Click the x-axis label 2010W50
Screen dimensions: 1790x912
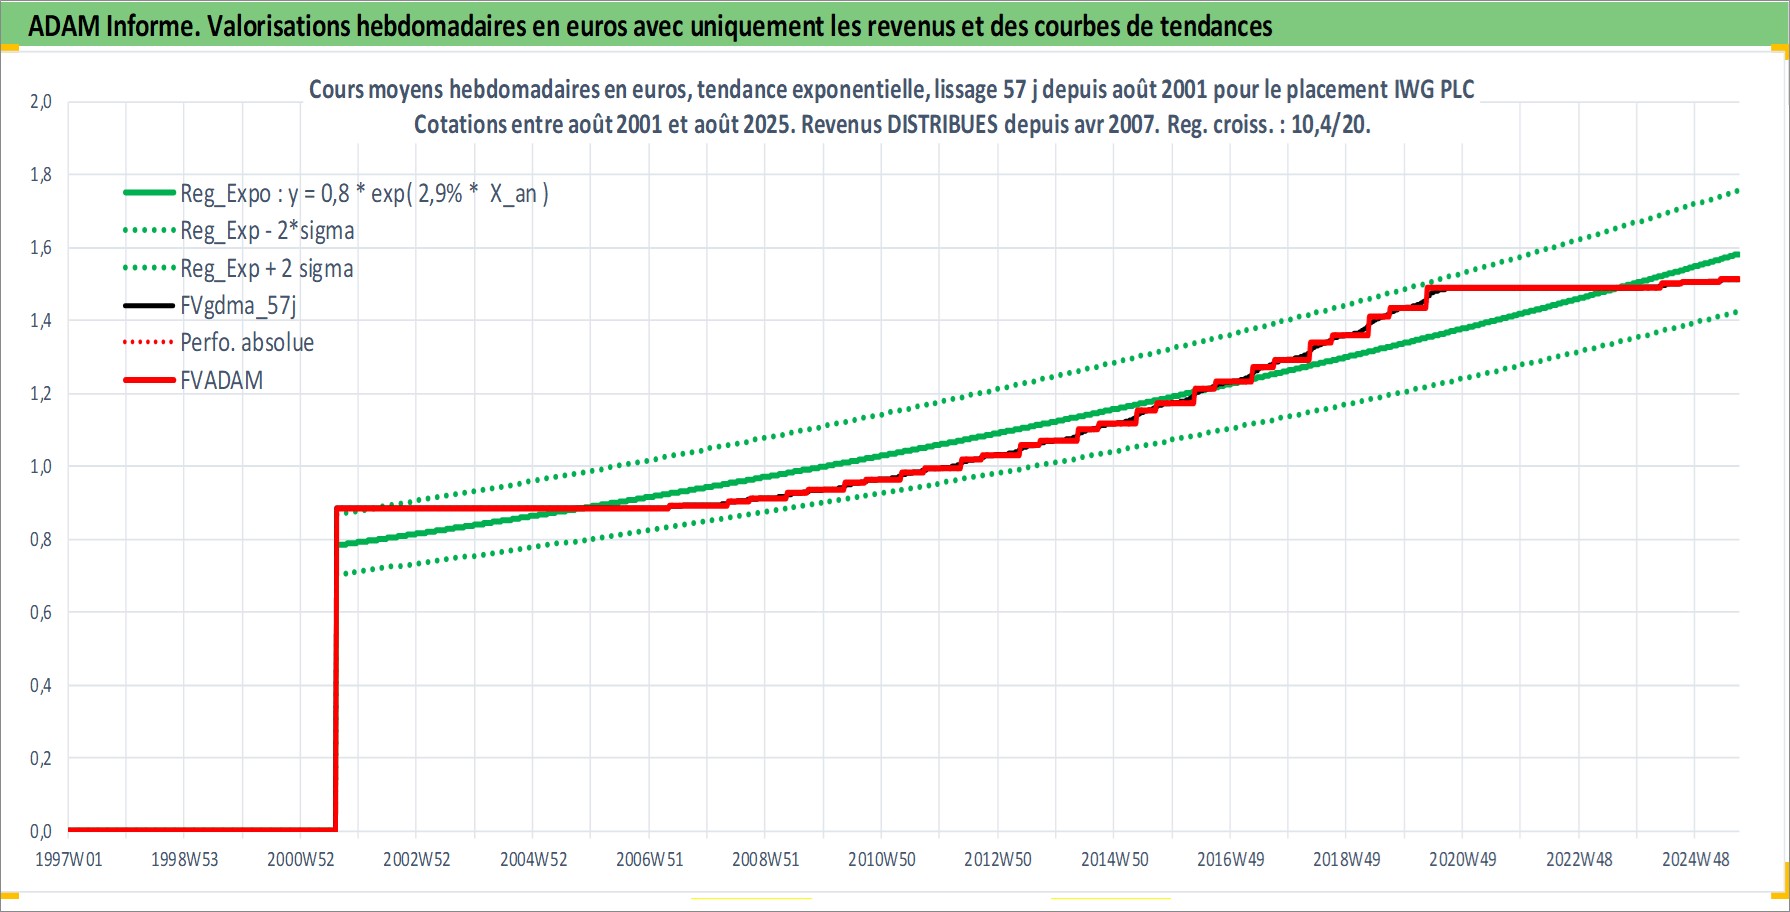[x=881, y=859]
